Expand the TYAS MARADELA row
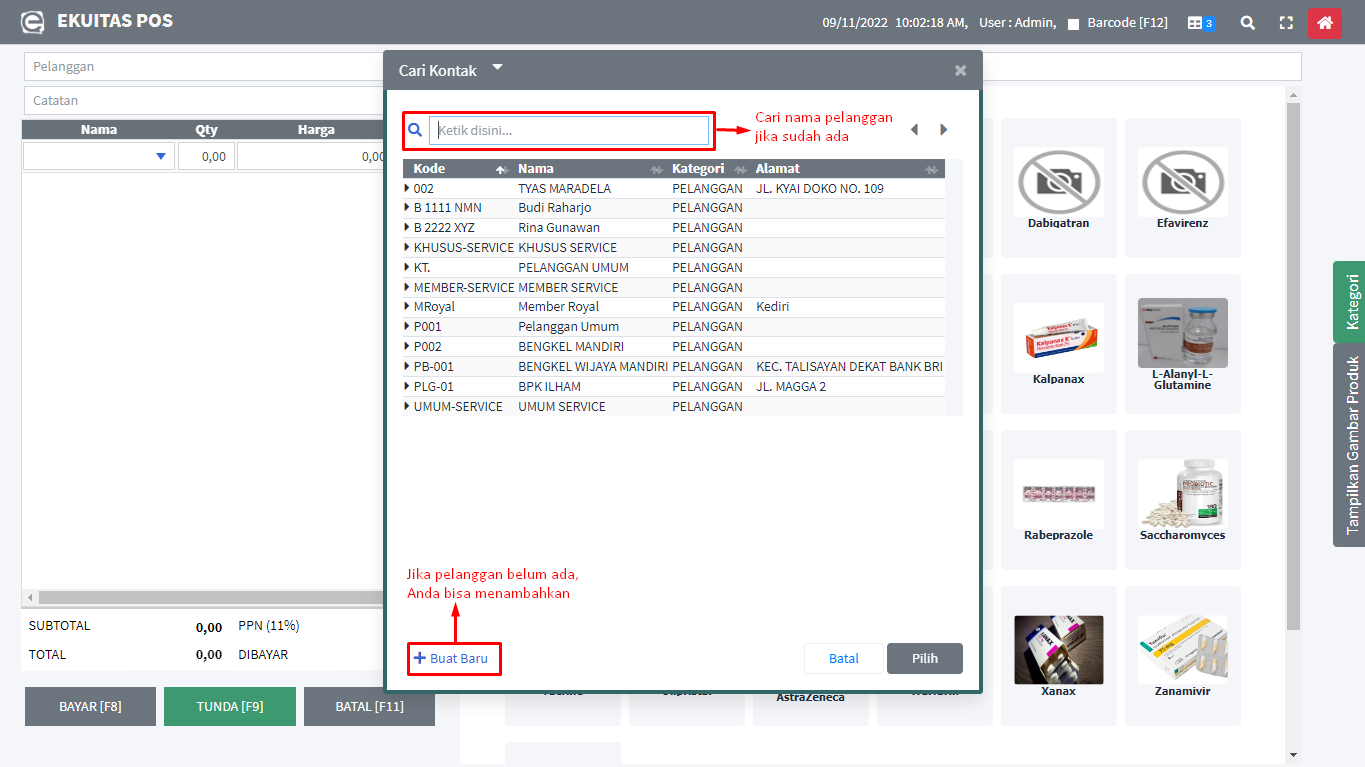Image resolution: width=1365 pixels, height=767 pixels. click(407, 188)
